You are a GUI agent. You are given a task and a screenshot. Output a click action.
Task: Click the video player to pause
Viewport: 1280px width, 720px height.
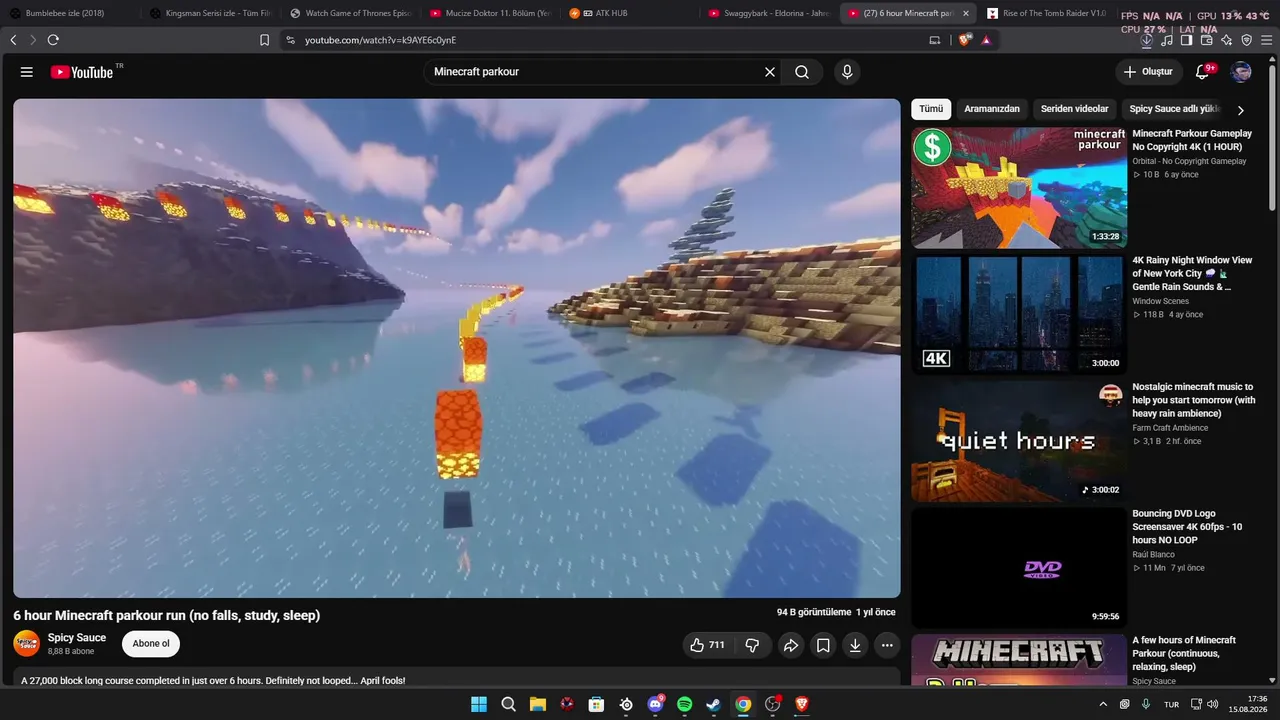point(457,348)
